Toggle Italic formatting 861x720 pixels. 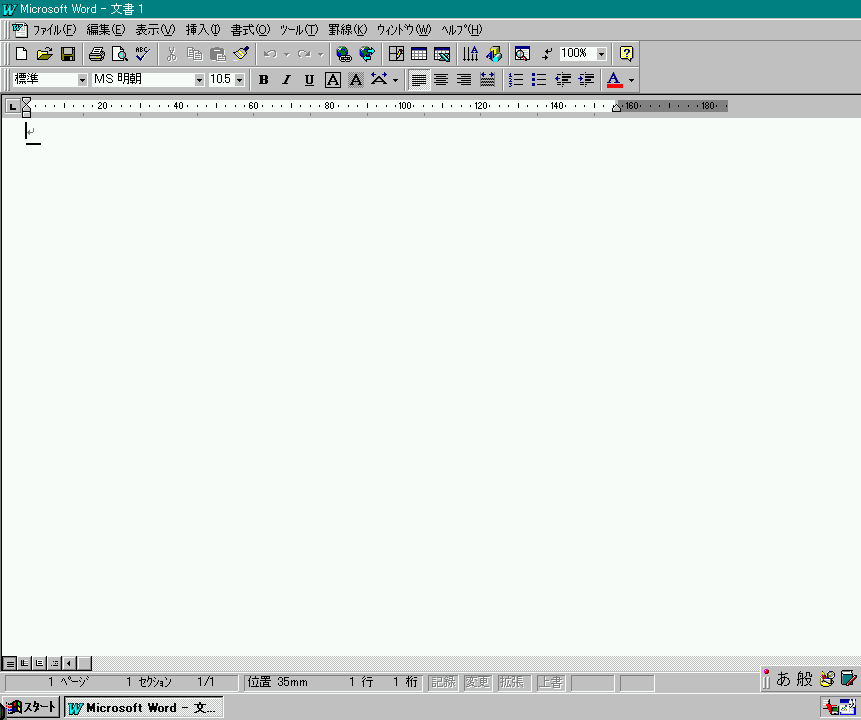[x=287, y=80]
